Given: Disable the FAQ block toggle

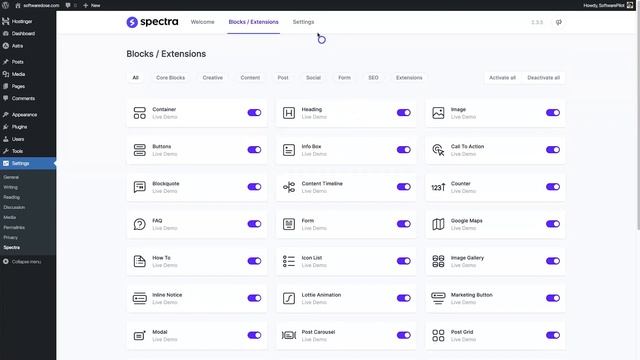Looking at the screenshot, I should point(254,224).
